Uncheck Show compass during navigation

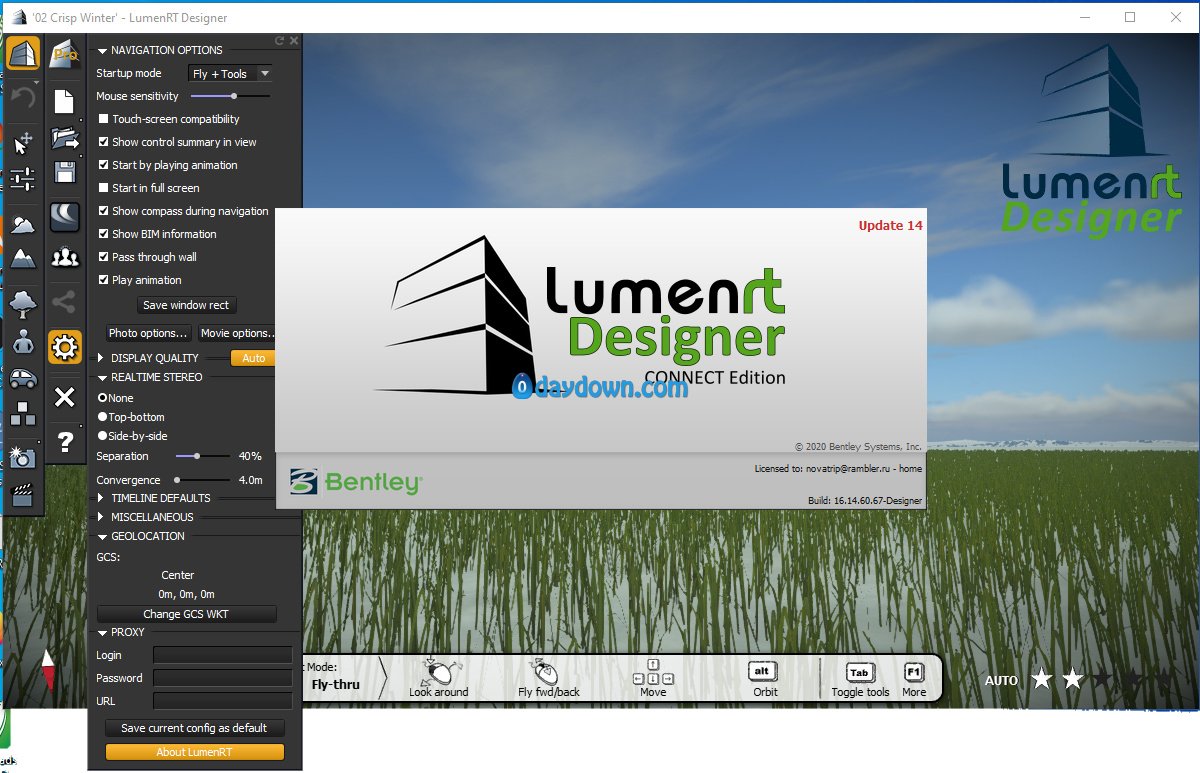coord(103,211)
